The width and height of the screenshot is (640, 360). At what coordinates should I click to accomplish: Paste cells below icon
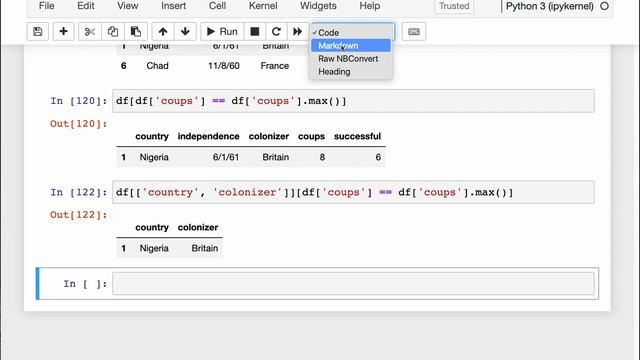(136, 31)
